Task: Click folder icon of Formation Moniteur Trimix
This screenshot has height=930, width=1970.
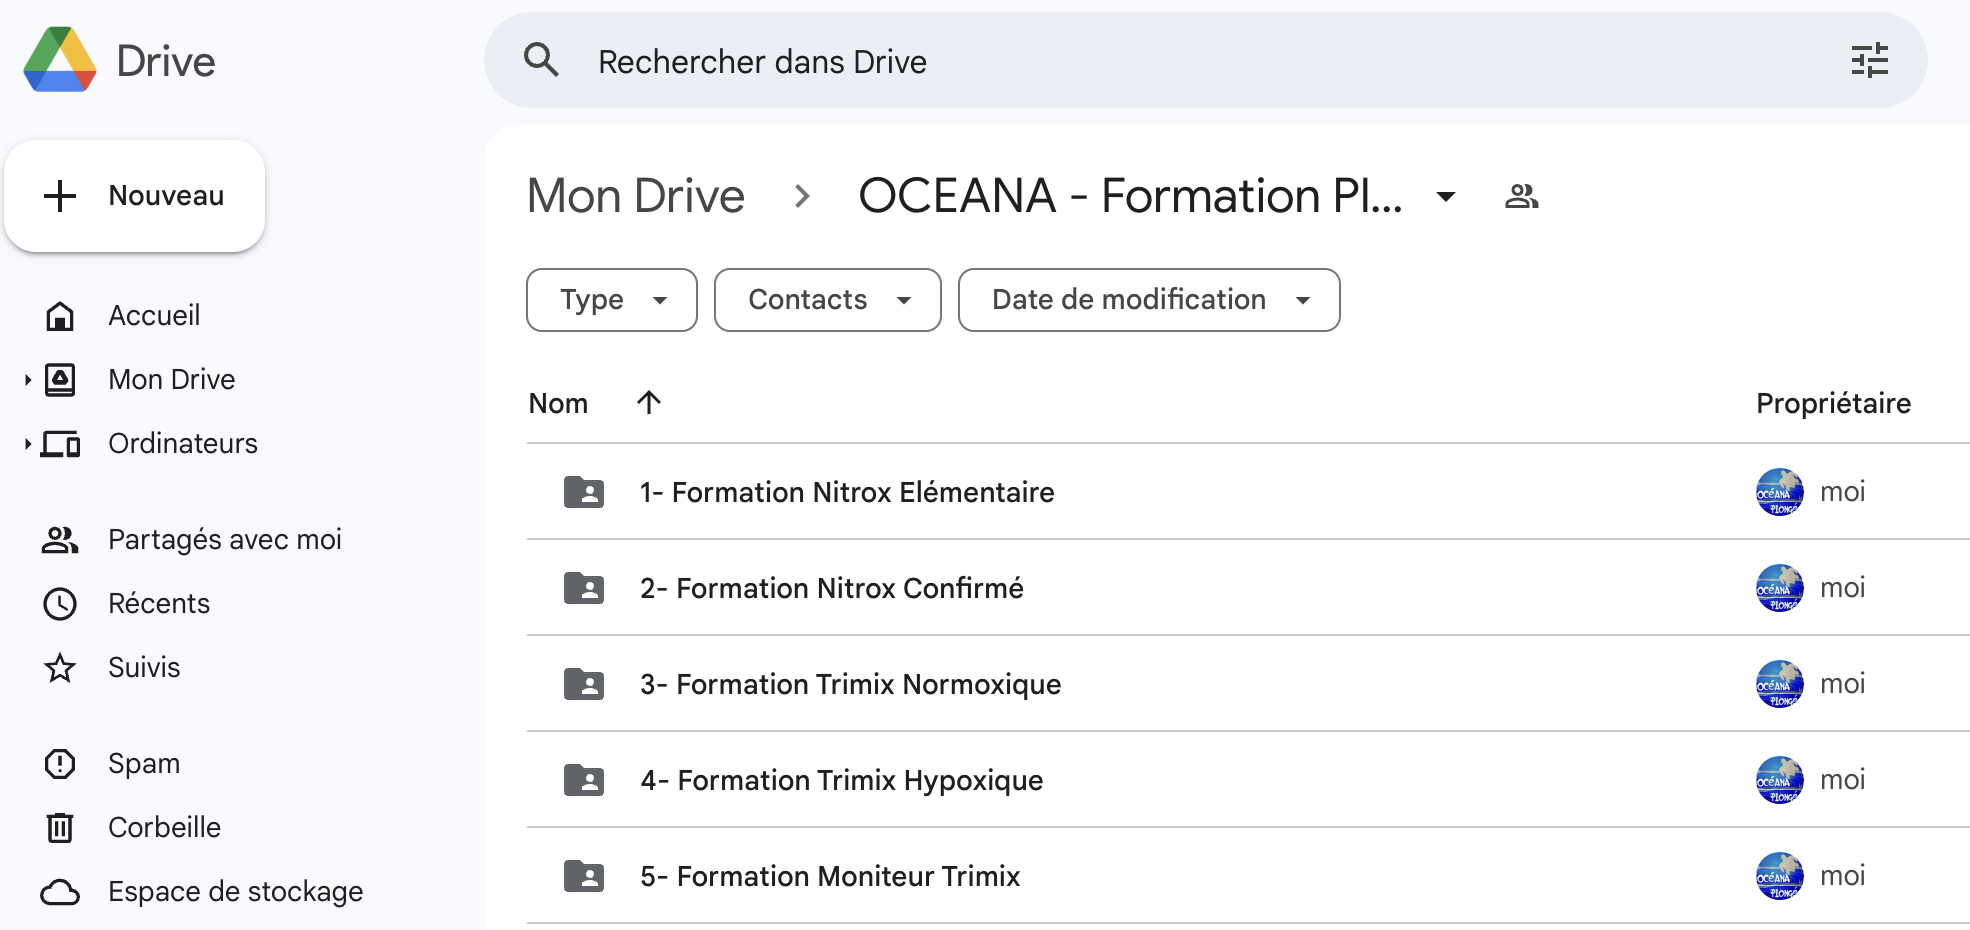Action: coord(584,876)
